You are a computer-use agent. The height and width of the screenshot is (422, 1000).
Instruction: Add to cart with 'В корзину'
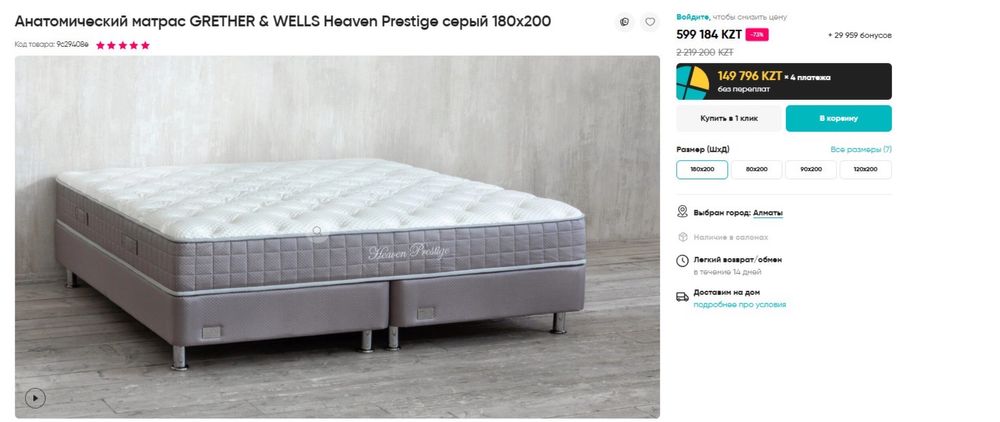pos(838,118)
